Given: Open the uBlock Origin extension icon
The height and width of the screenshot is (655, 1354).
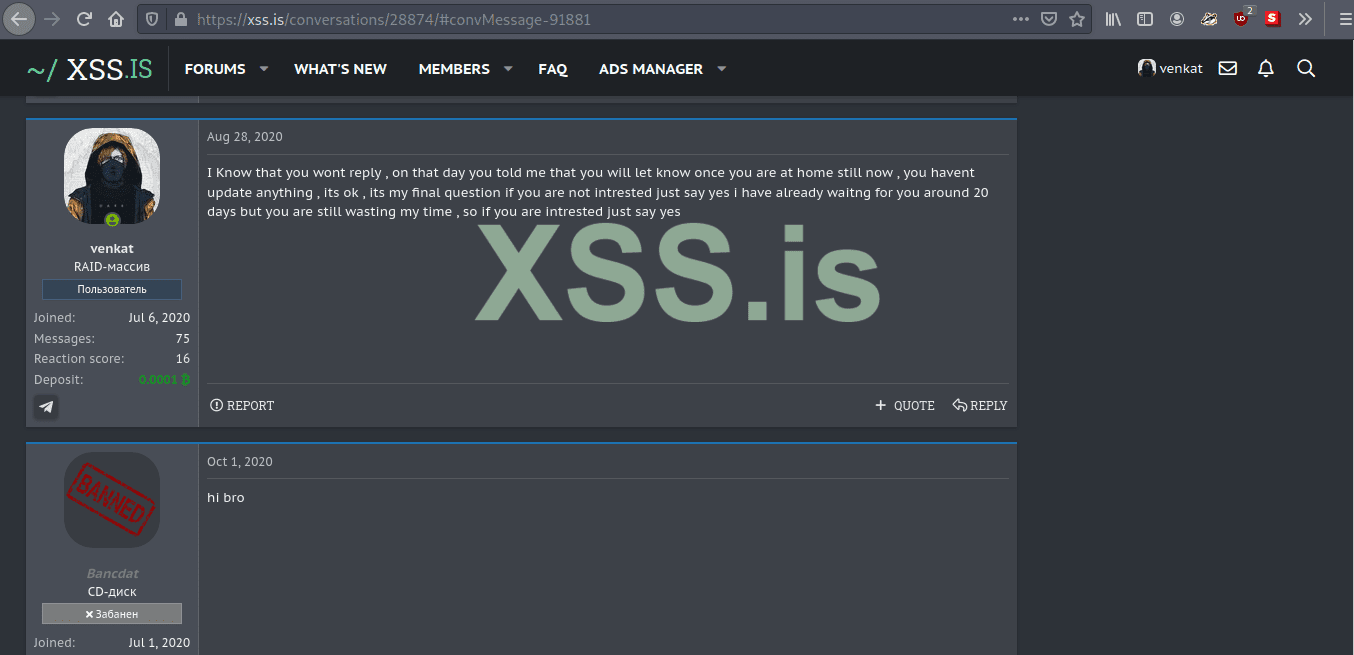Looking at the screenshot, I should point(1240,18).
